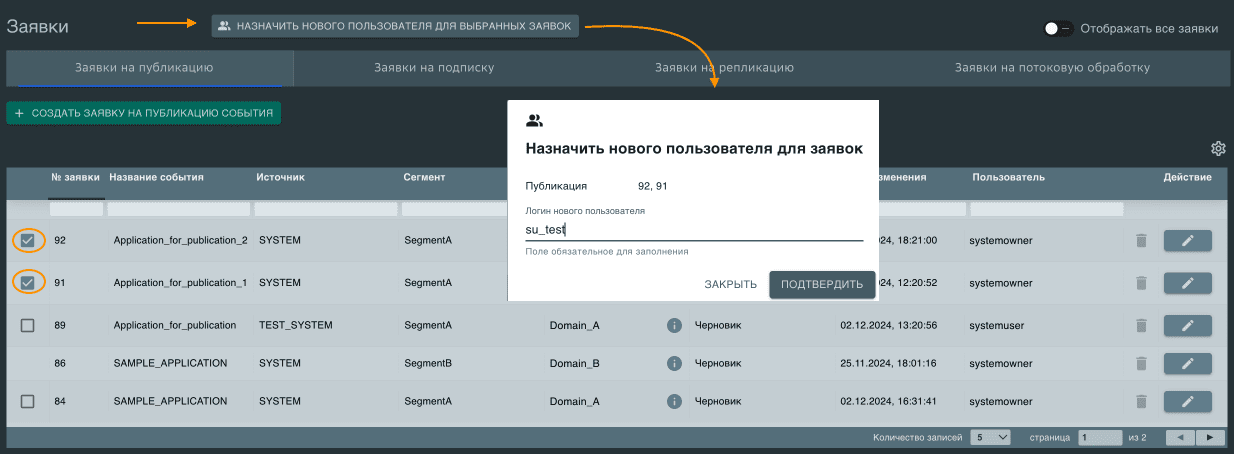Delete application 92 with trash icon
Viewport: 1234px width, 454px height.
[x=1141, y=241]
